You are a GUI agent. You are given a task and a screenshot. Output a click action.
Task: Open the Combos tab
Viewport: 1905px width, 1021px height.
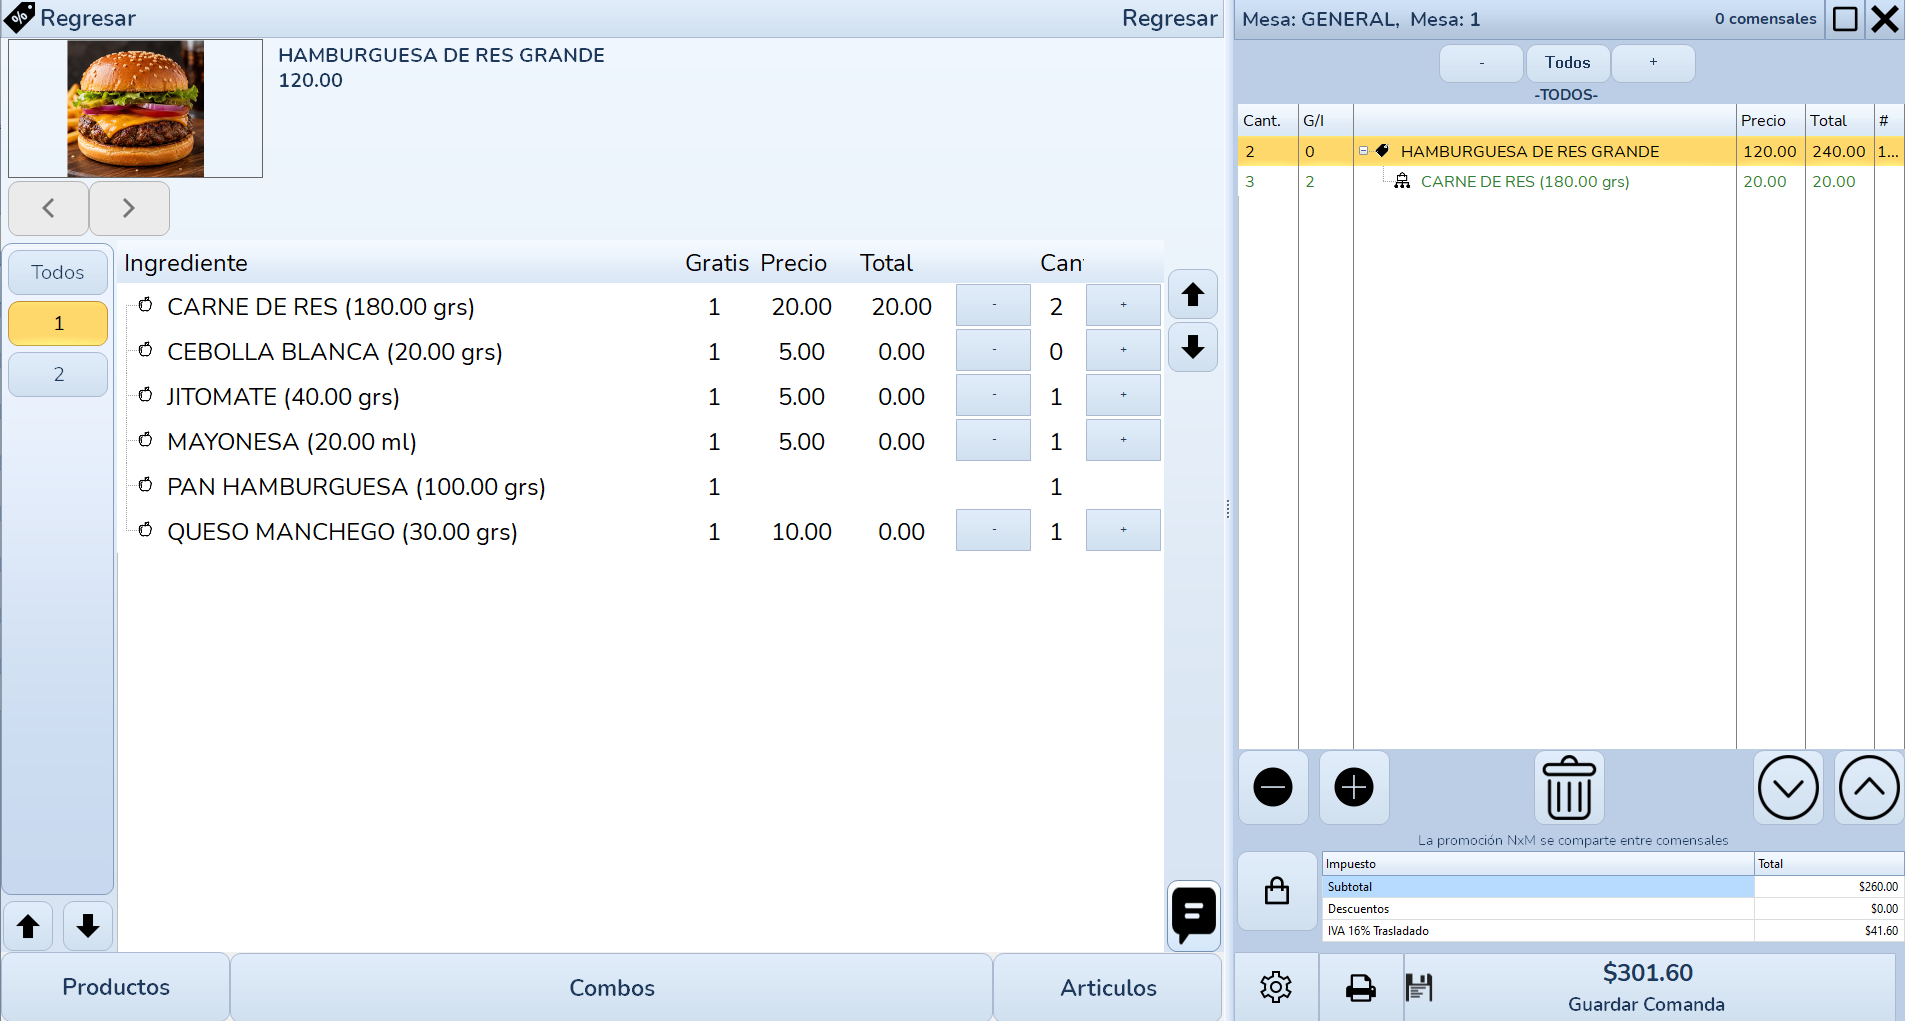pos(612,987)
